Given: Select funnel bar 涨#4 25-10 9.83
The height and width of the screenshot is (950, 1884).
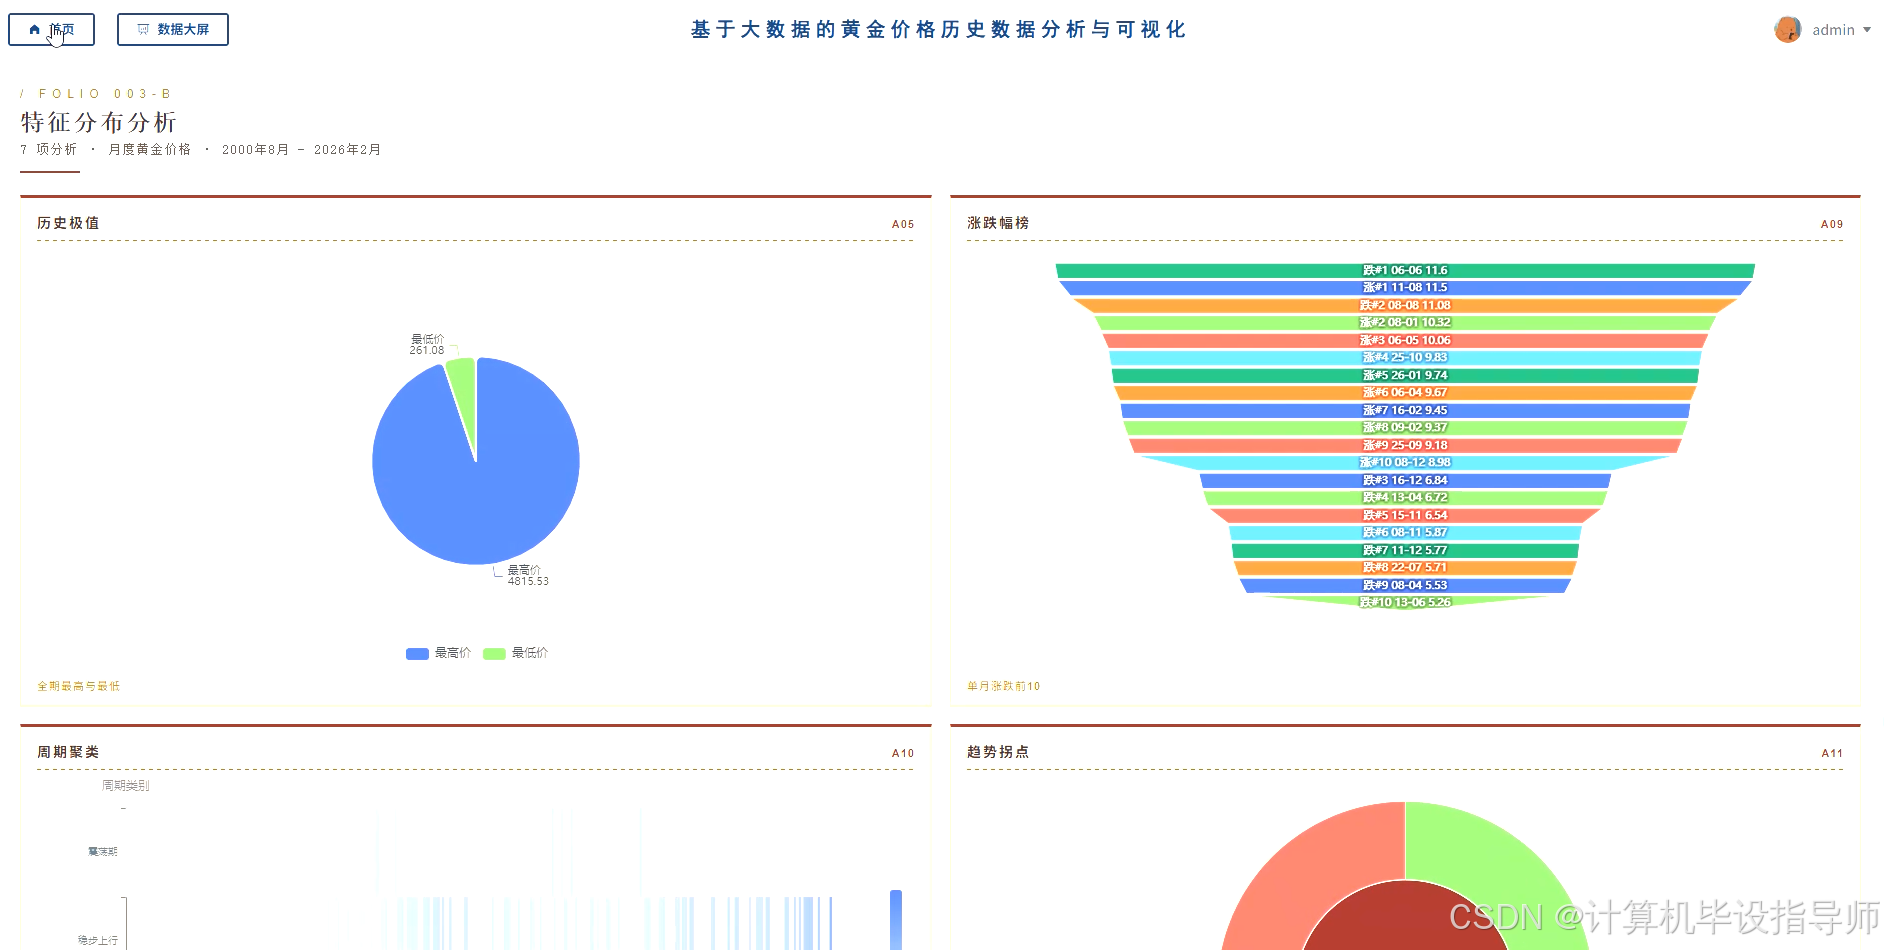Looking at the screenshot, I should pos(1405,358).
